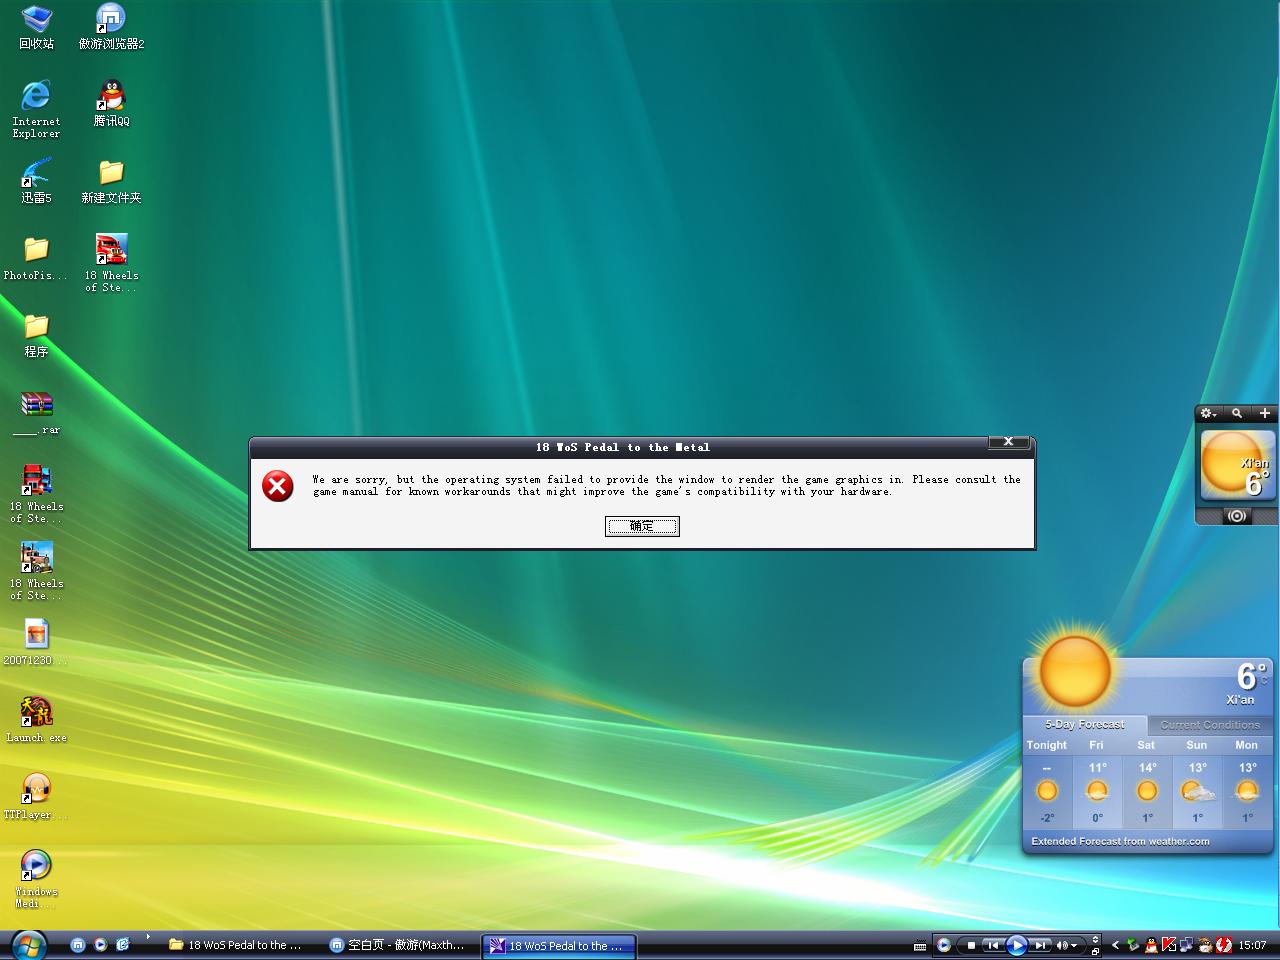Image resolution: width=1280 pixels, height=960 pixels.
Task: Open the volume dropdown in taskbar player
Action: click(x=1075, y=945)
